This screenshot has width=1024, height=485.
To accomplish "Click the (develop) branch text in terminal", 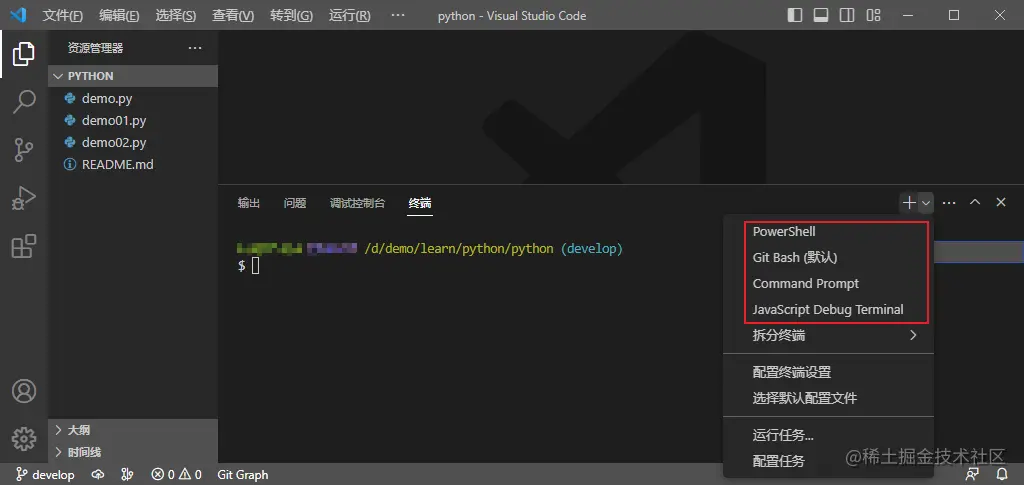I will 592,249.
